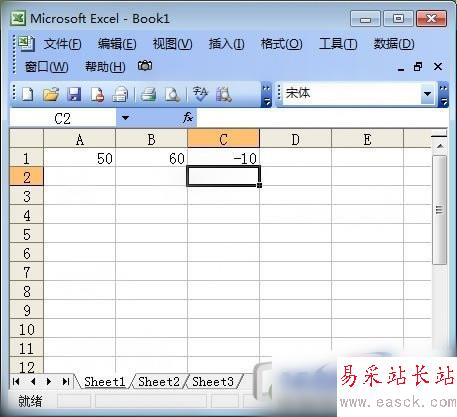Open the 视图(V) menu
This screenshot has height=417, width=457.
click(172, 44)
